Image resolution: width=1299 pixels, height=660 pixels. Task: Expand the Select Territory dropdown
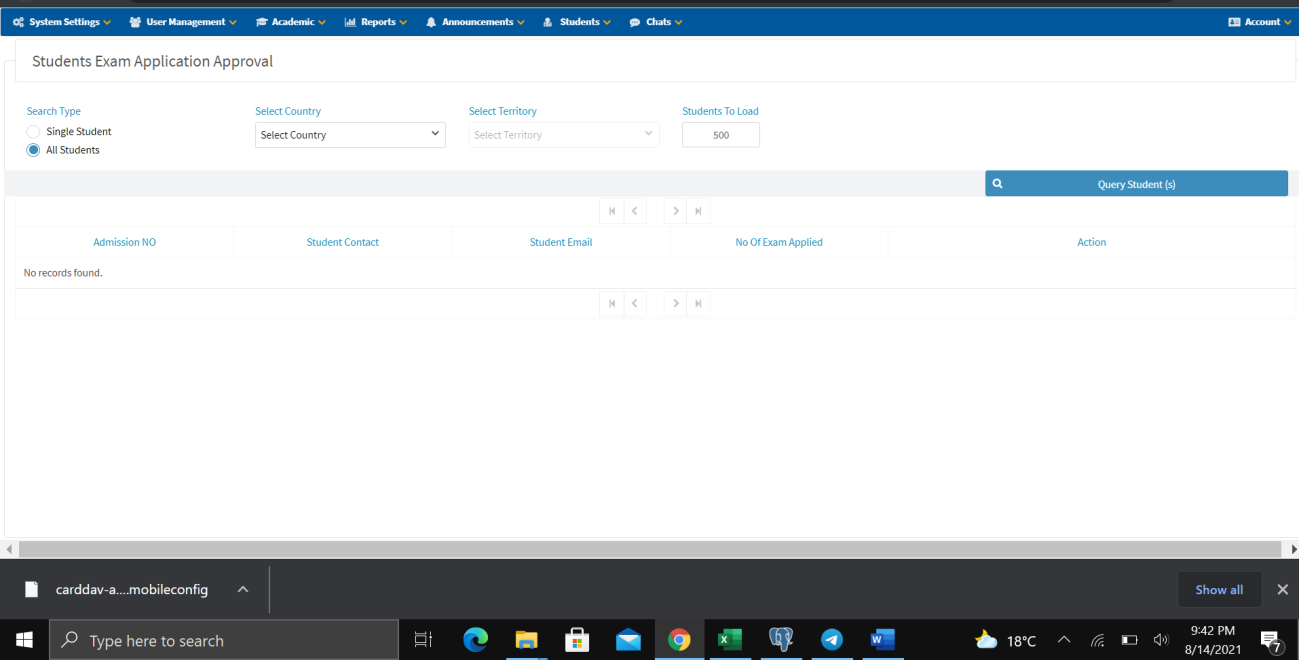[563, 135]
